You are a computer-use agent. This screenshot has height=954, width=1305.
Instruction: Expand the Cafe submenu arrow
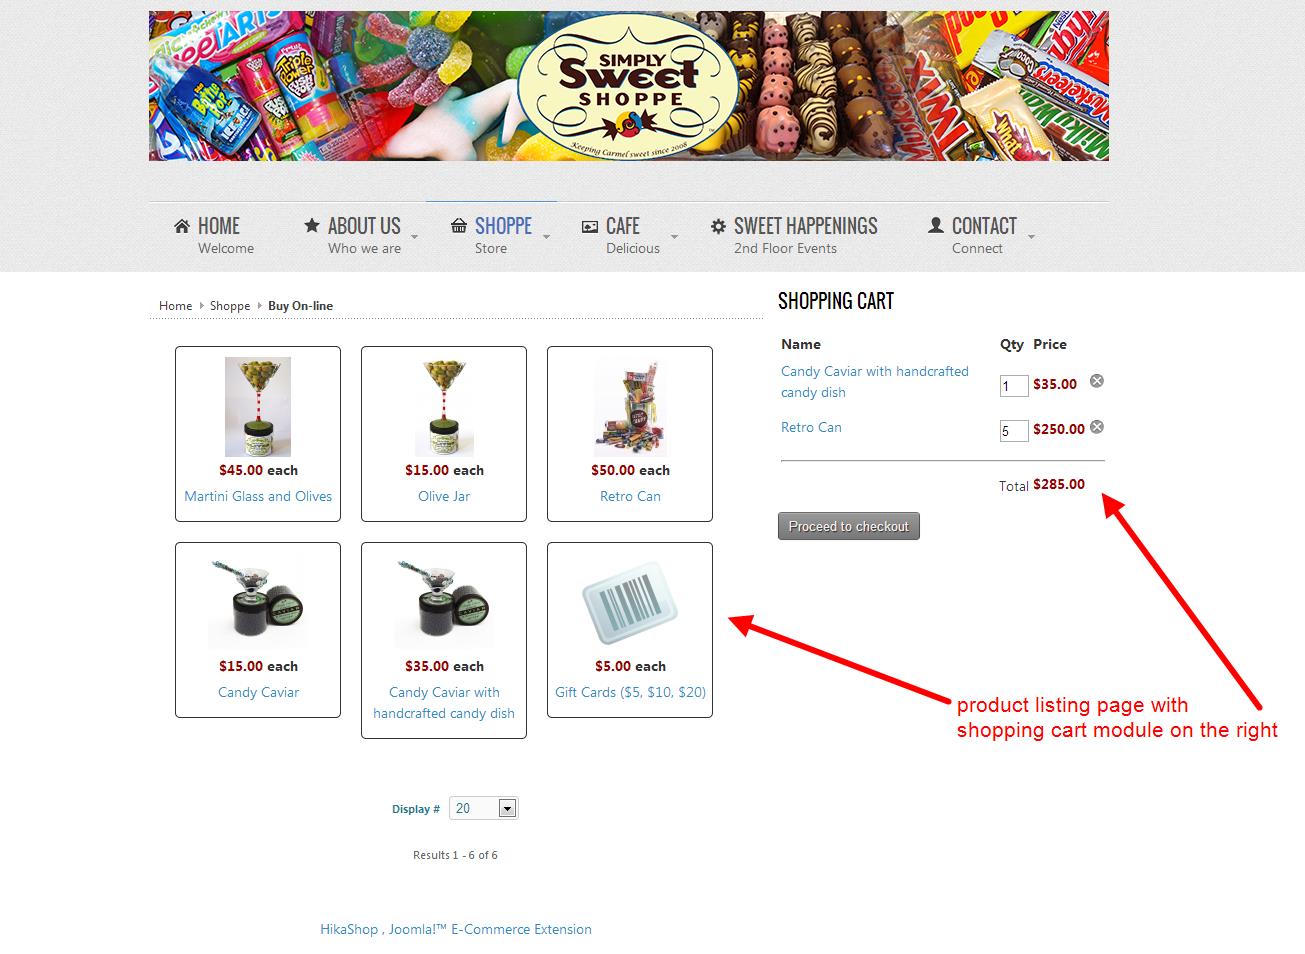click(674, 237)
